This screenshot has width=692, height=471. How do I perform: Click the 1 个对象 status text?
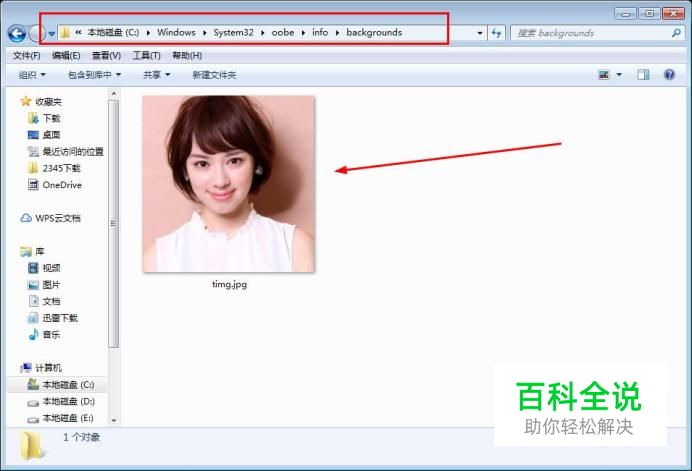click(82, 437)
